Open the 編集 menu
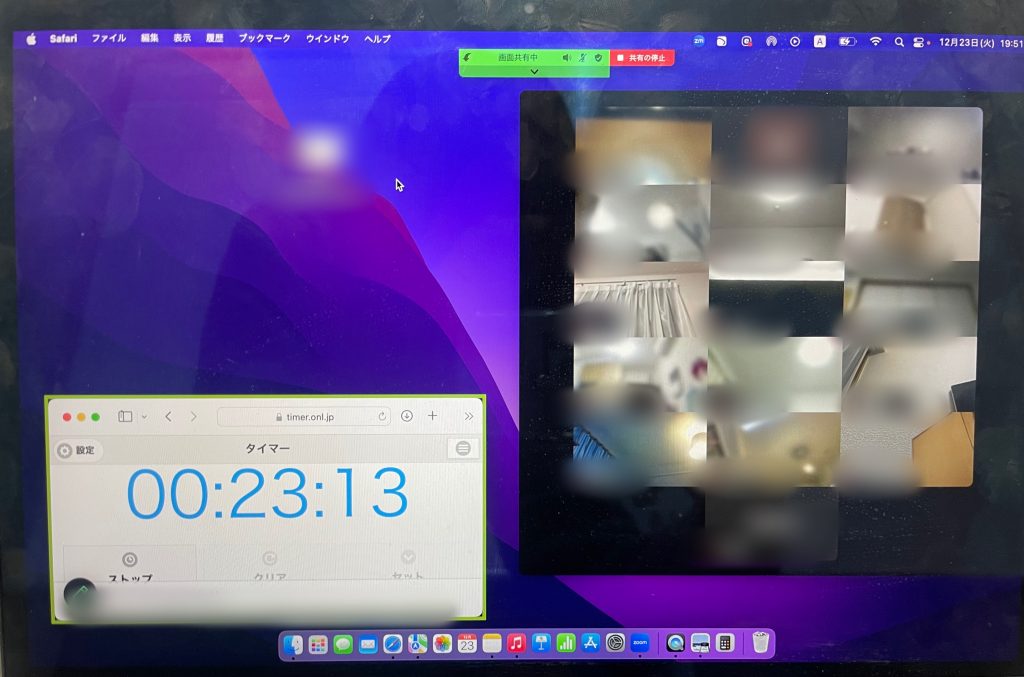Viewport: 1024px width, 677px height. [x=150, y=39]
